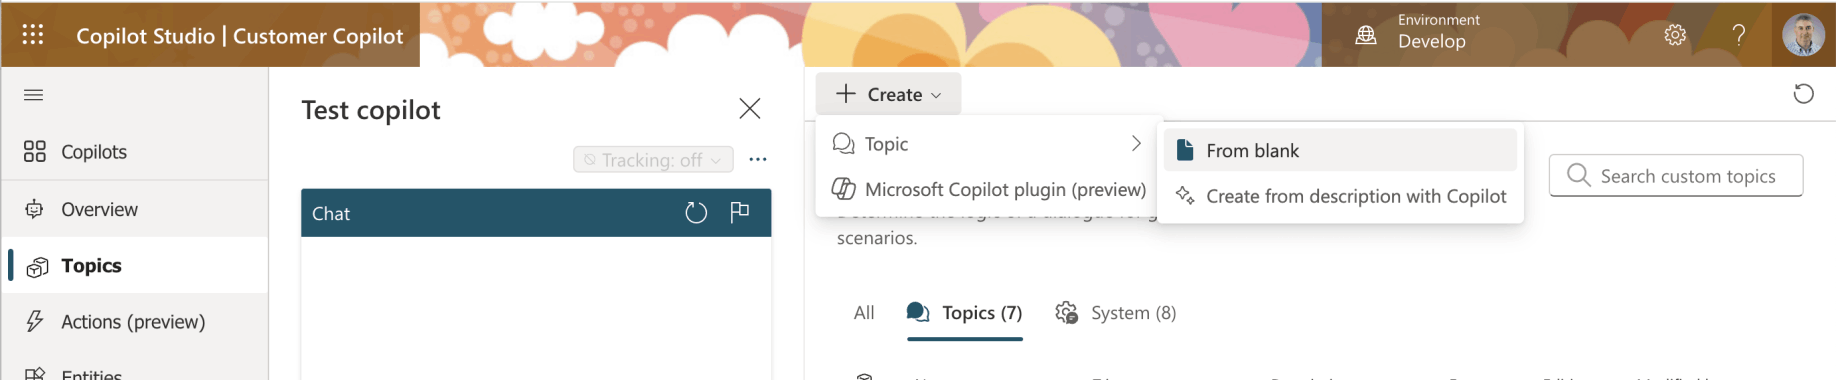Close the Test copilot panel
The image size is (1836, 380).
coord(750,108)
